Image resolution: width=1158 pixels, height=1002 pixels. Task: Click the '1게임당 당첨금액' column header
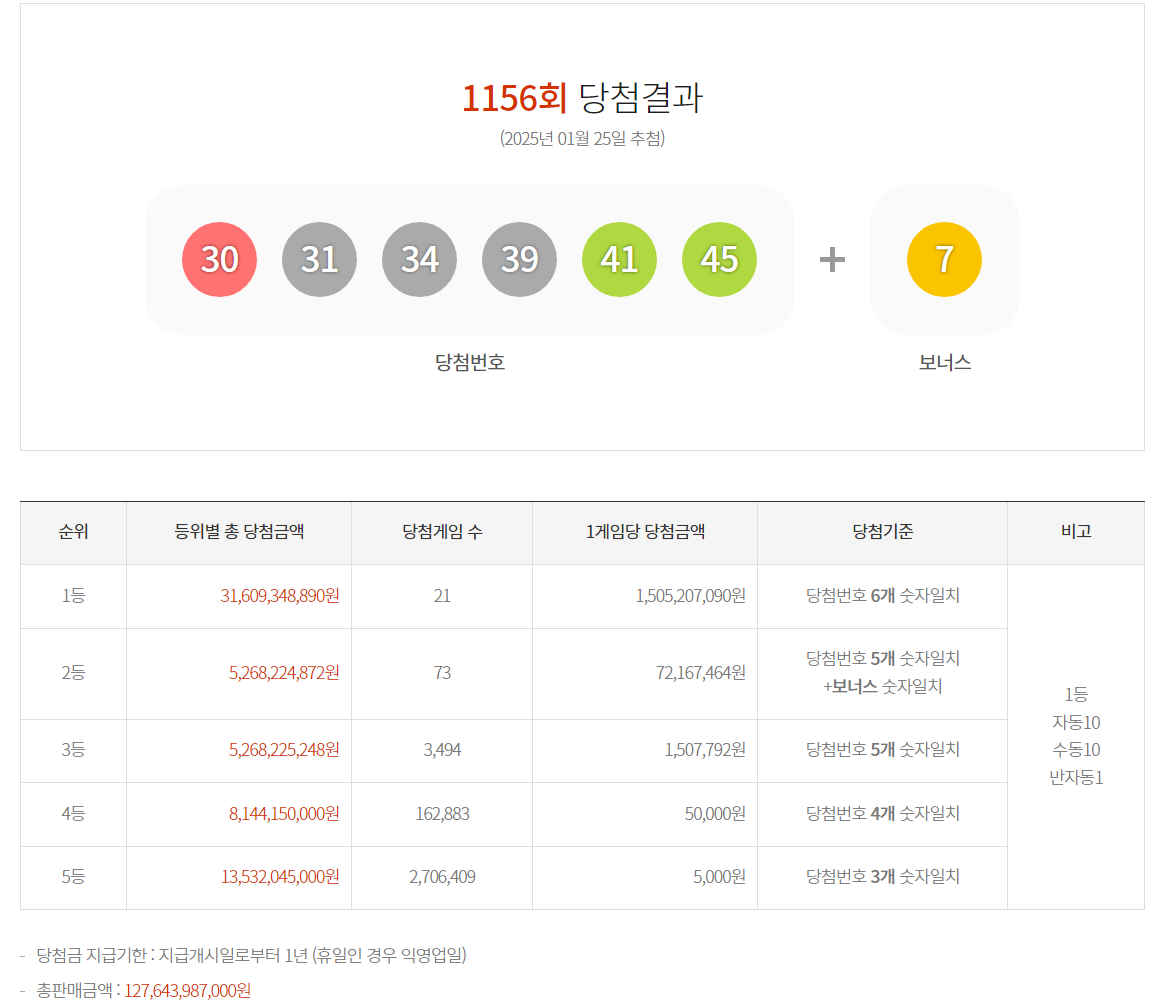pyautogui.click(x=645, y=532)
